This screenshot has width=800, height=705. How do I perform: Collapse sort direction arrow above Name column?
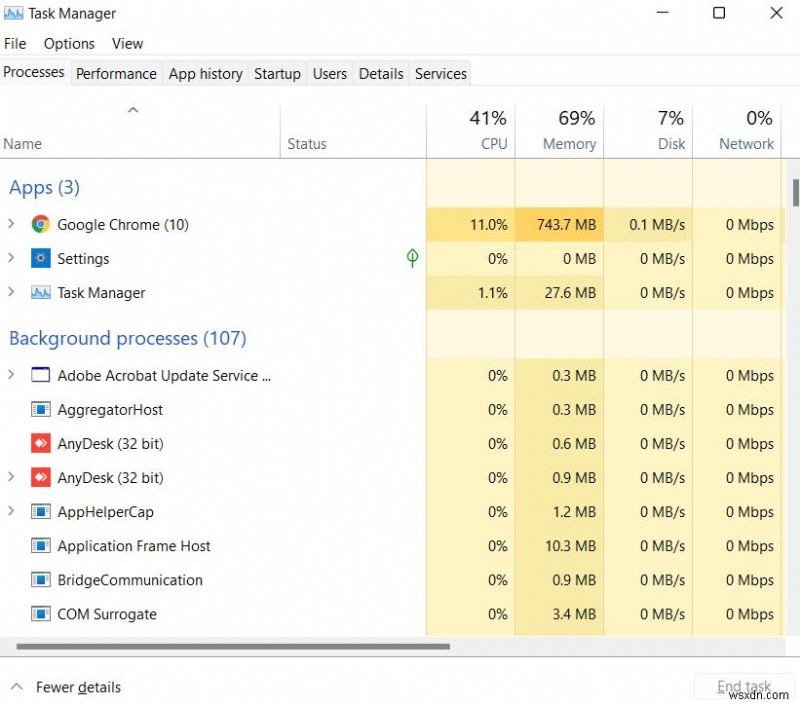point(133,110)
